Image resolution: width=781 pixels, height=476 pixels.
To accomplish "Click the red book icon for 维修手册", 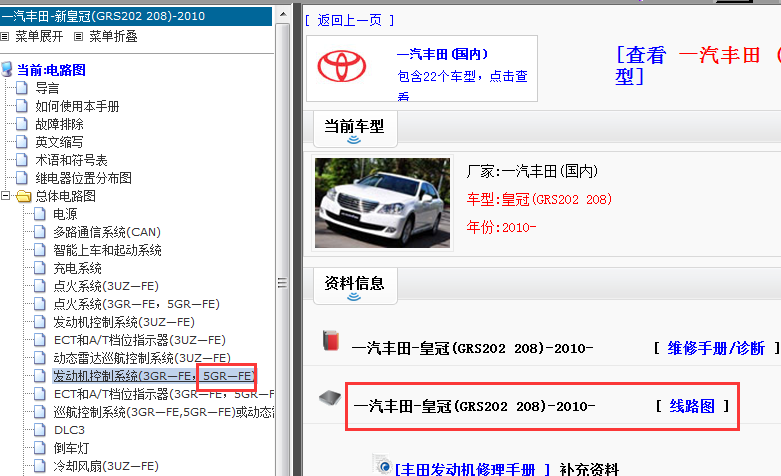I will click(331, 341).
